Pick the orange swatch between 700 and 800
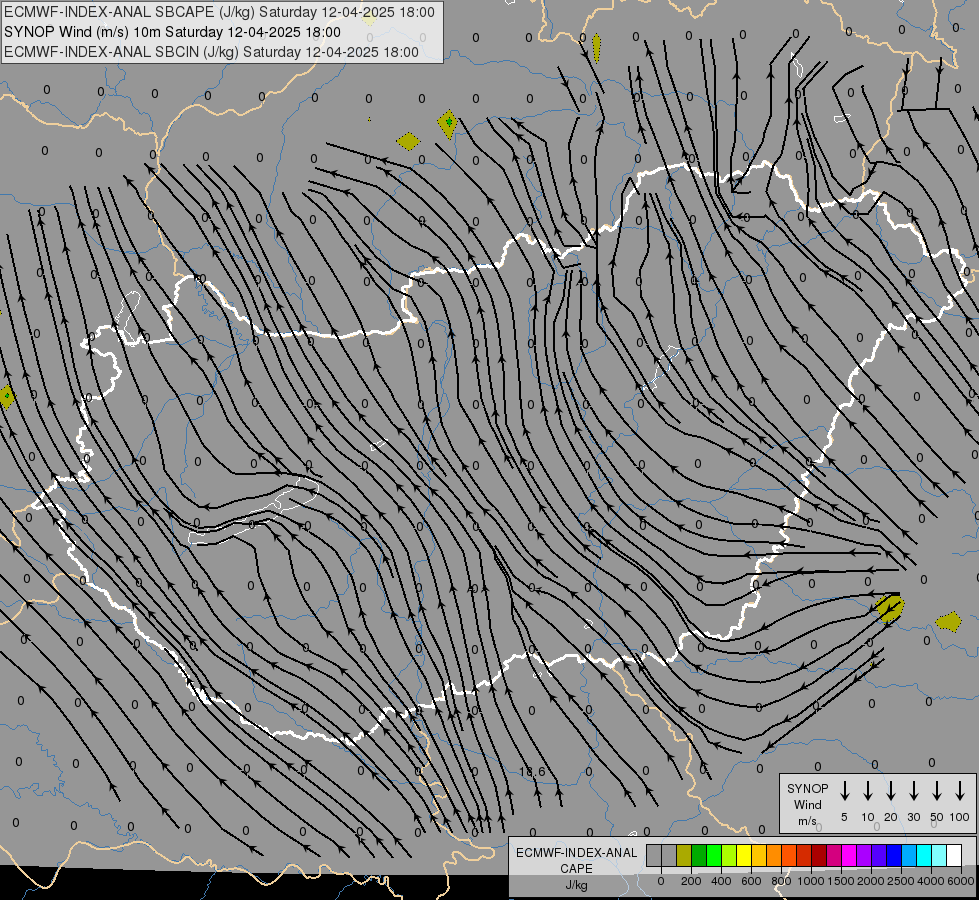 pyautogui.click(x=774, y=855)
